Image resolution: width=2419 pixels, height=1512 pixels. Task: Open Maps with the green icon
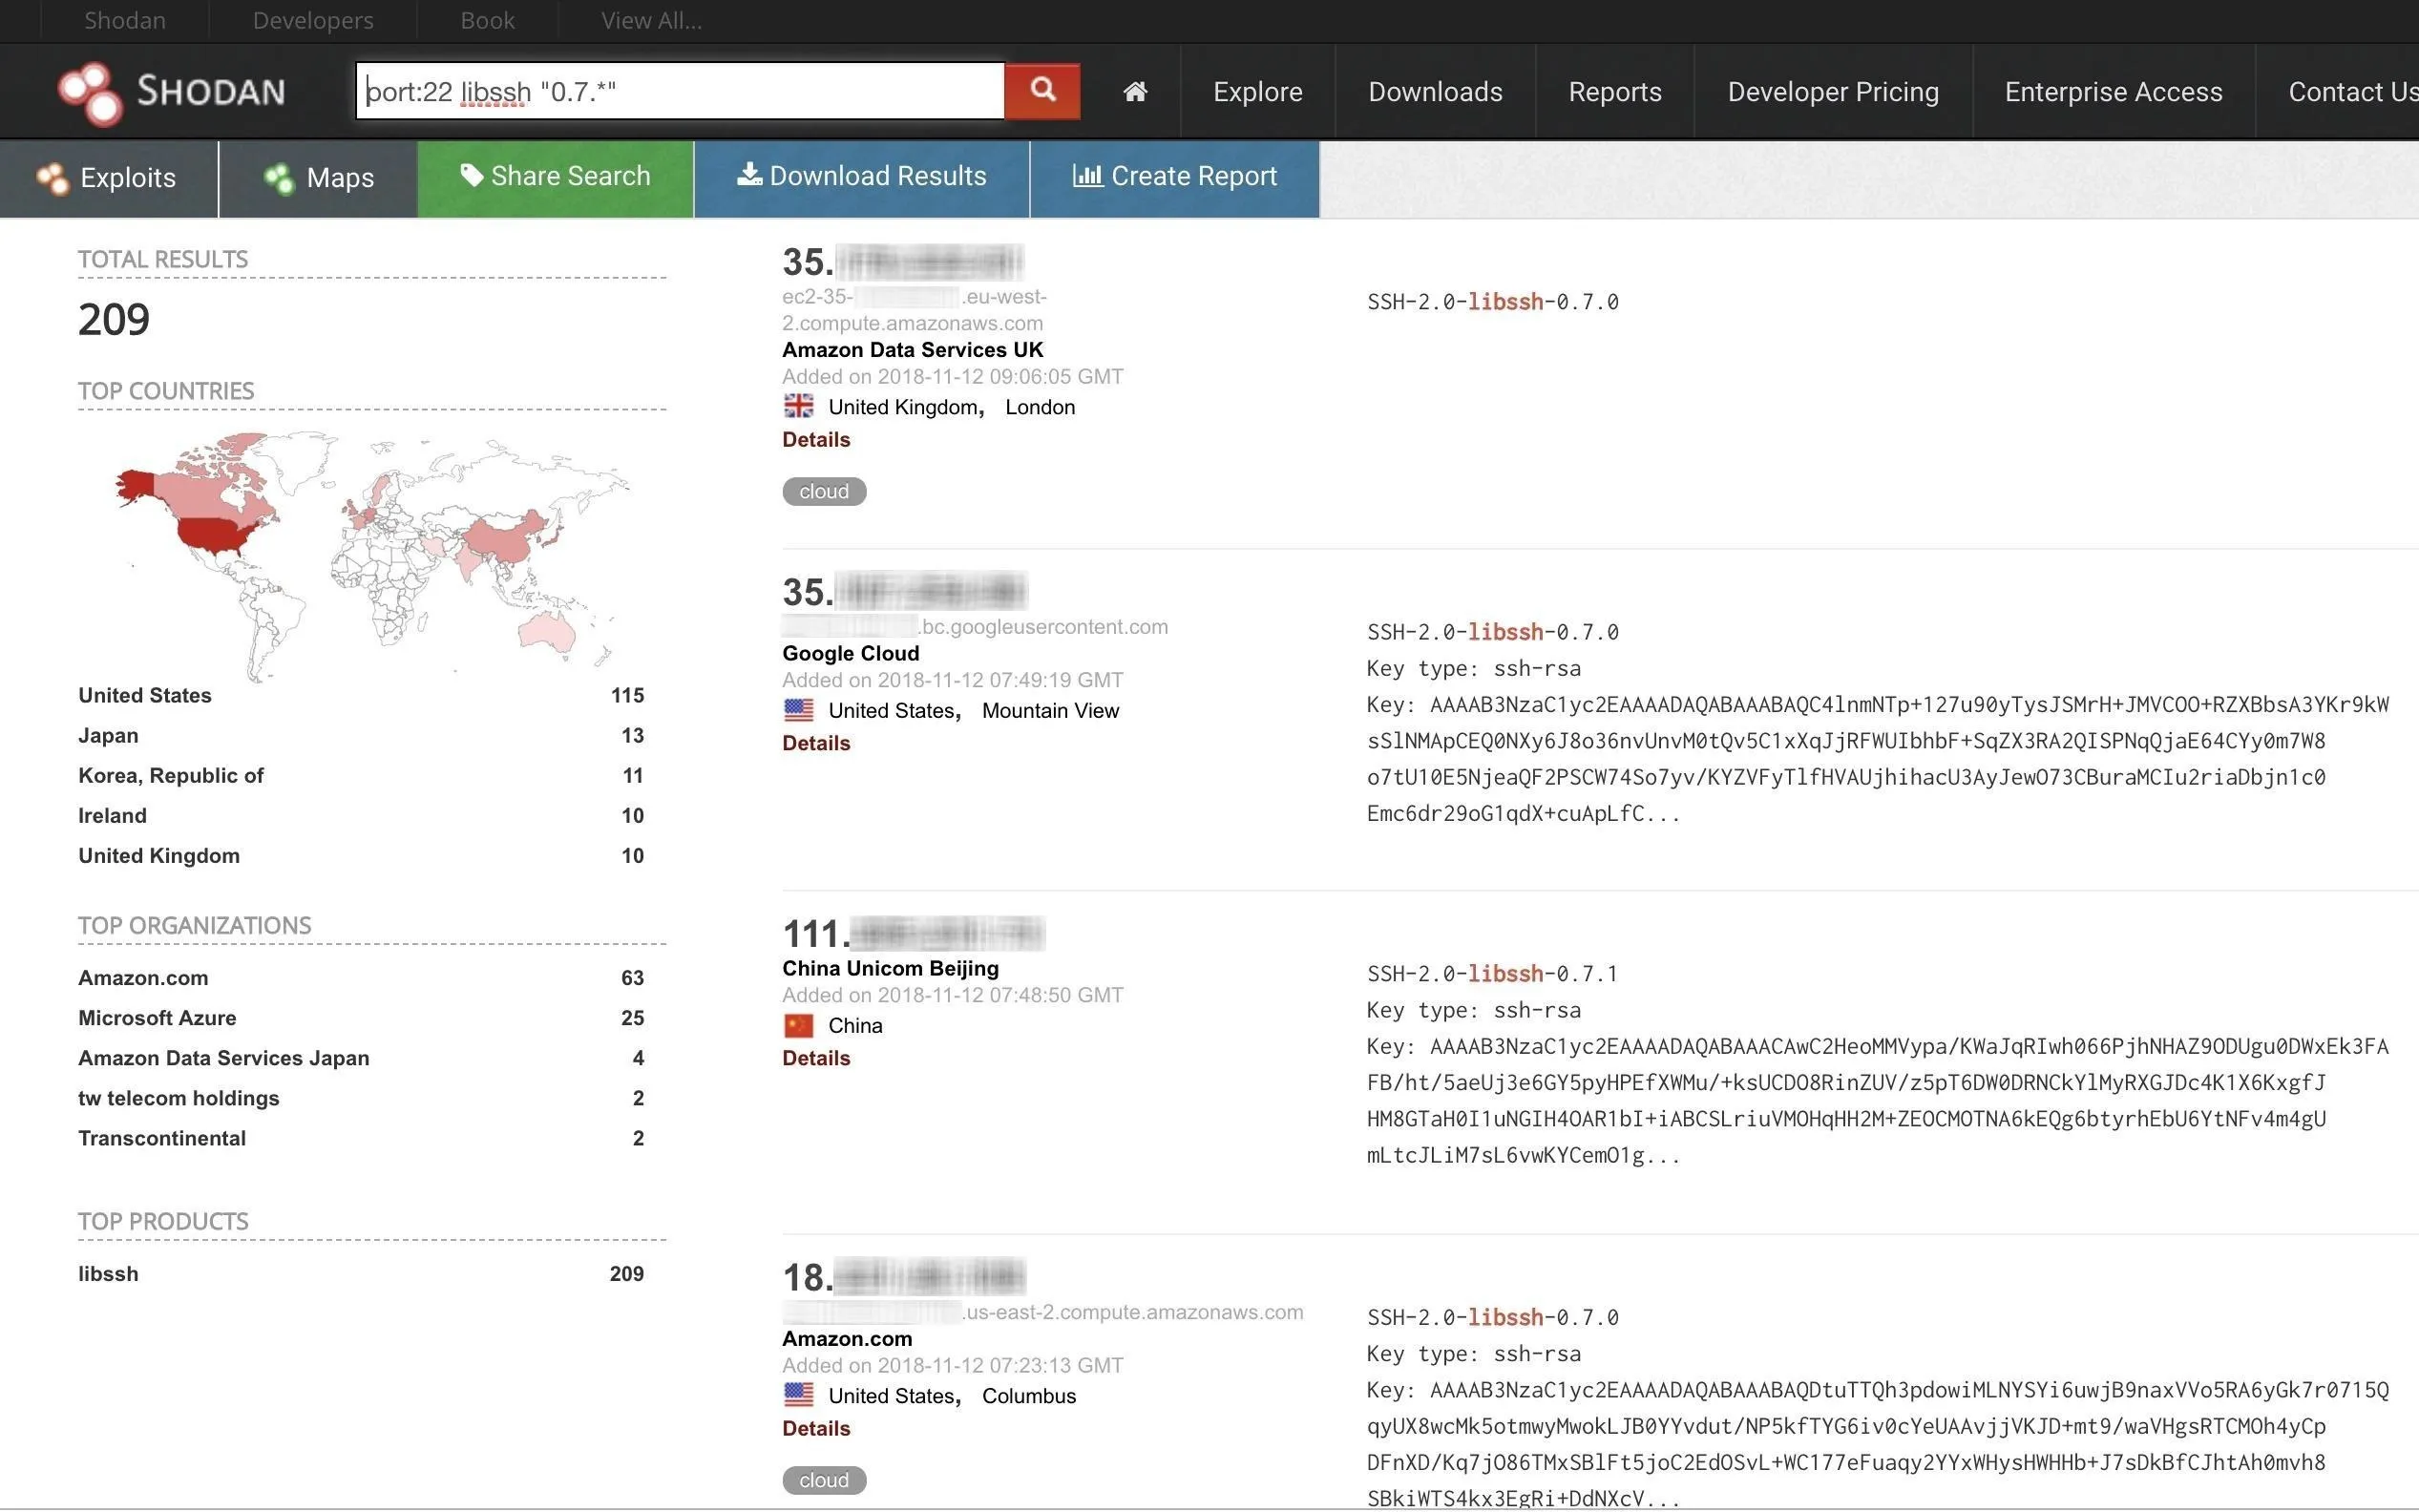click(279, 179)
